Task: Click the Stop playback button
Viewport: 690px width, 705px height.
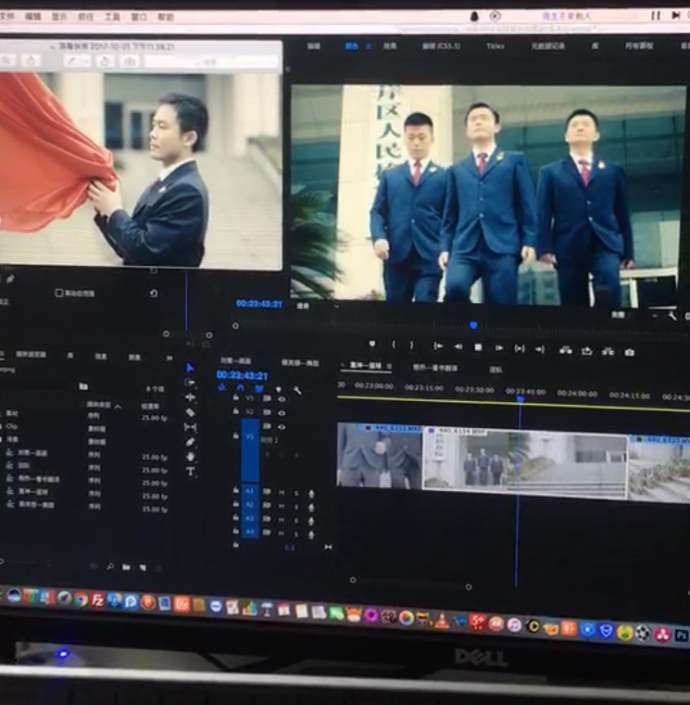Action: [x=478, y=348]
